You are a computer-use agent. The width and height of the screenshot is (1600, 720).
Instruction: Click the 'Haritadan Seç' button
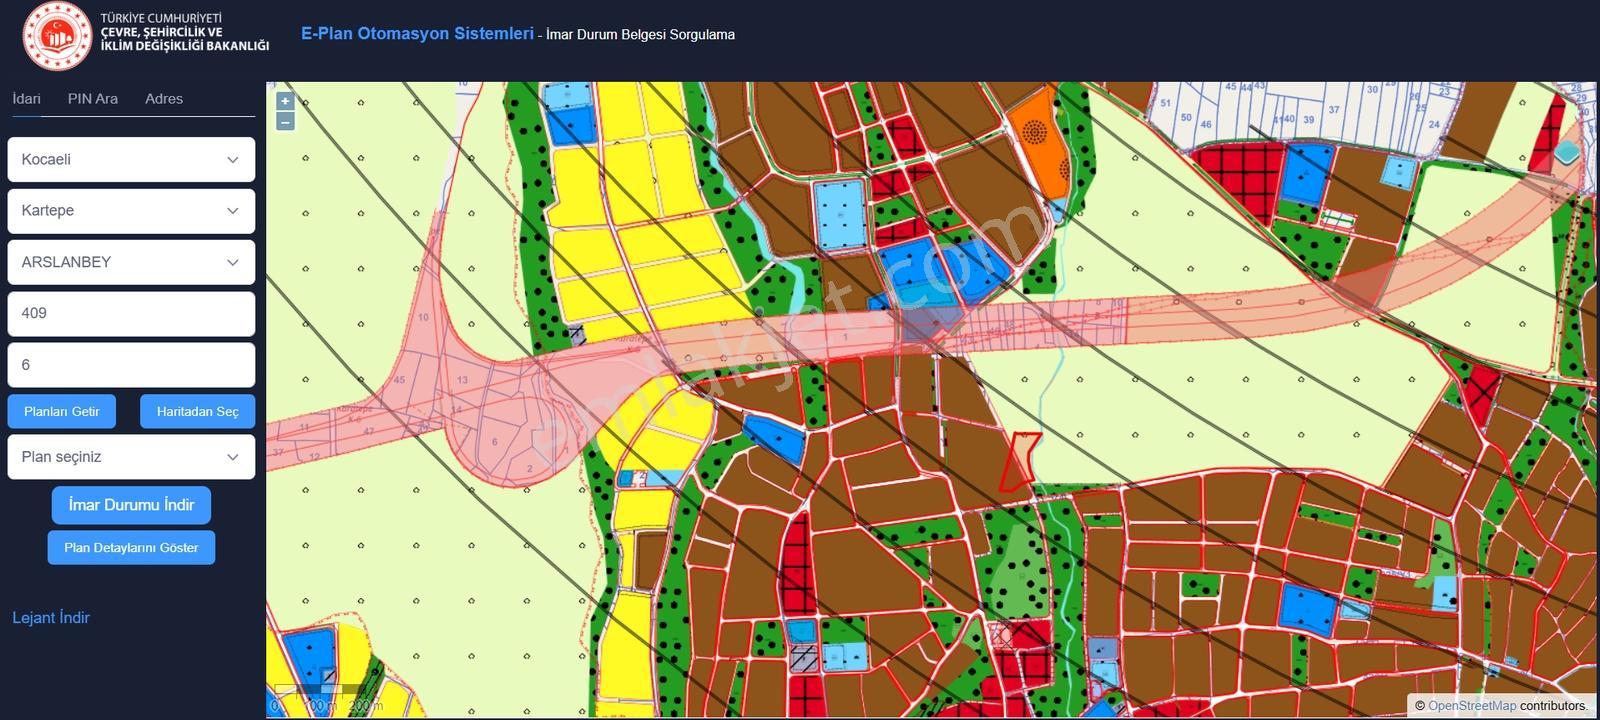[x=198, y=411]
